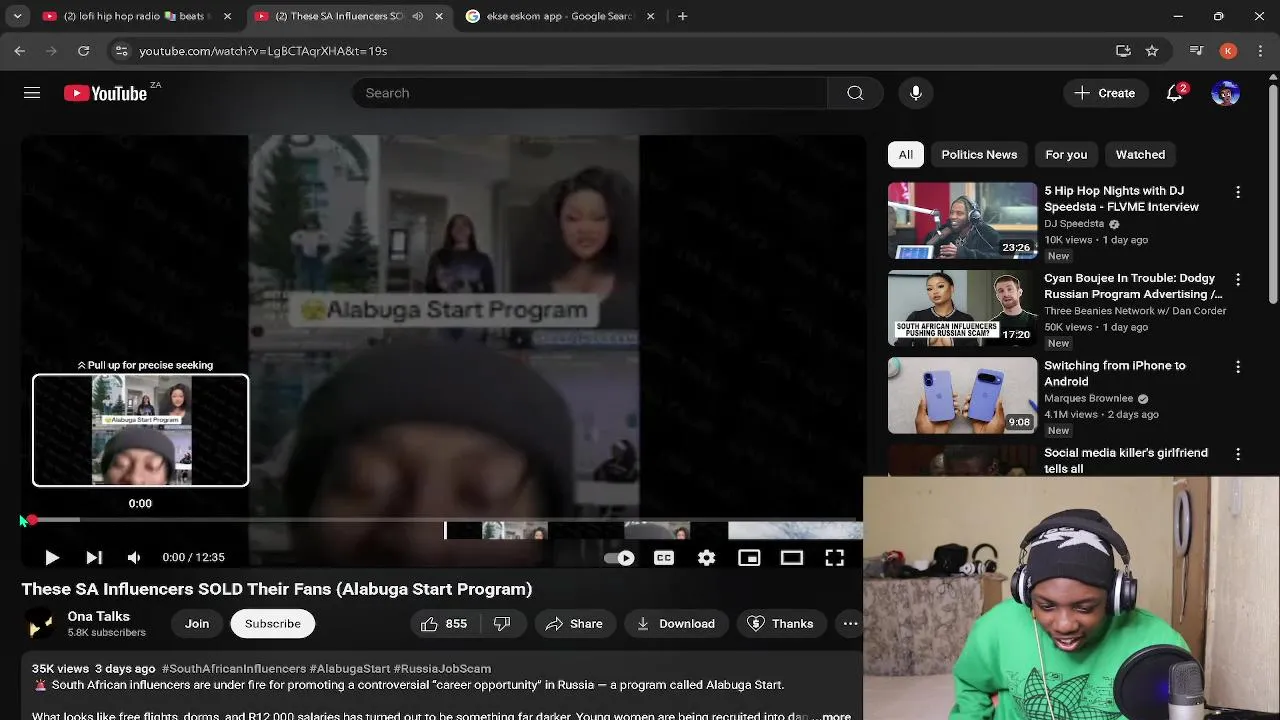Open options for Cyan Boujee video
The width and height of the screenshot is (1280, 720).
(1238, 280)
